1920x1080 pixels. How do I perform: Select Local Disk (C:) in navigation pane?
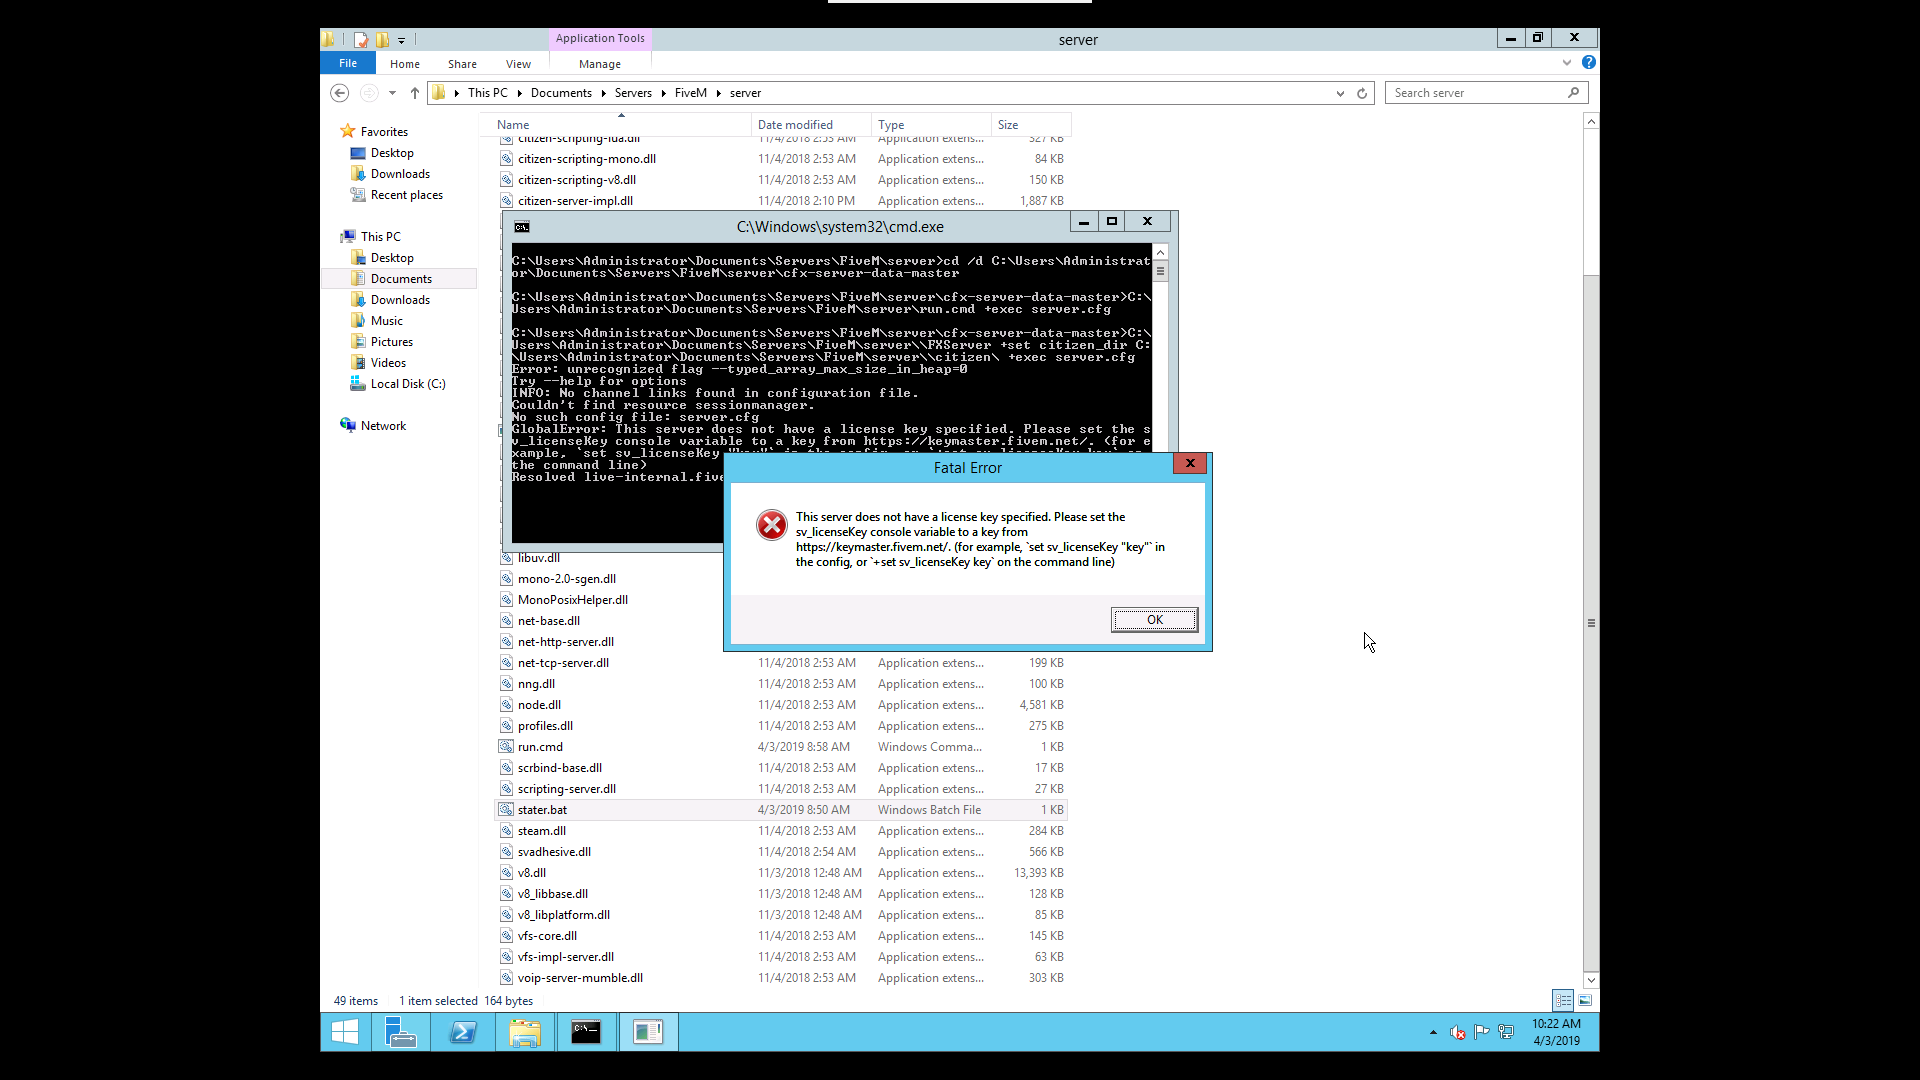407,384
